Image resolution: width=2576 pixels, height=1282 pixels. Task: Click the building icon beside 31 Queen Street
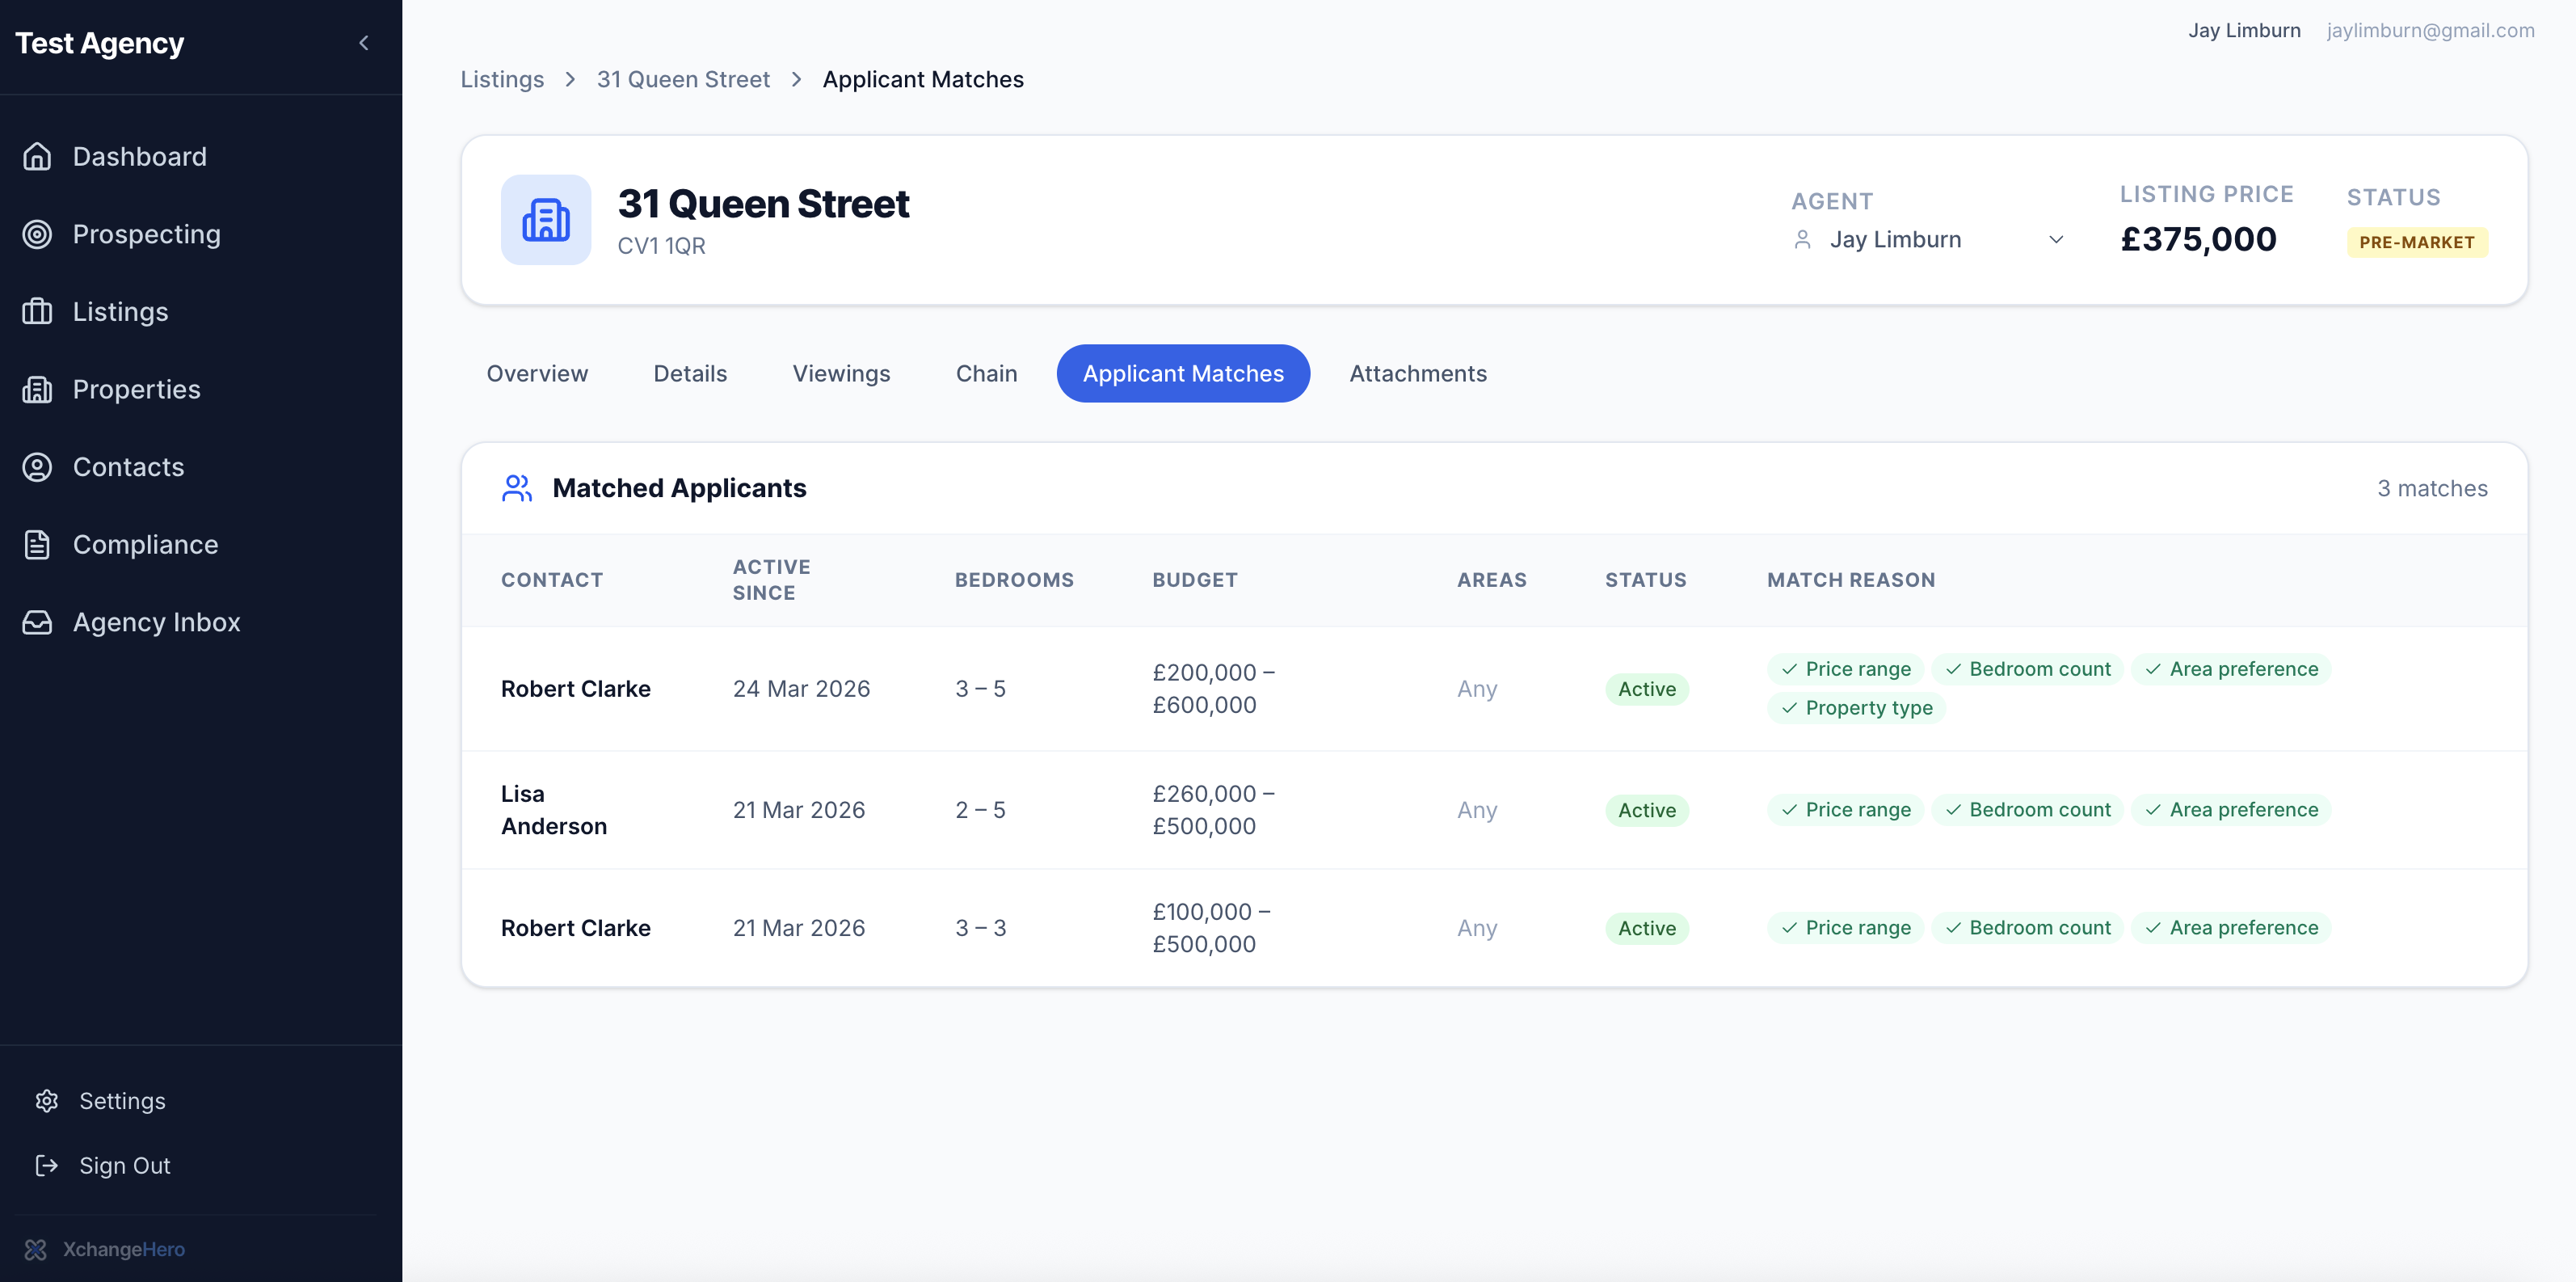coord(546,220)
